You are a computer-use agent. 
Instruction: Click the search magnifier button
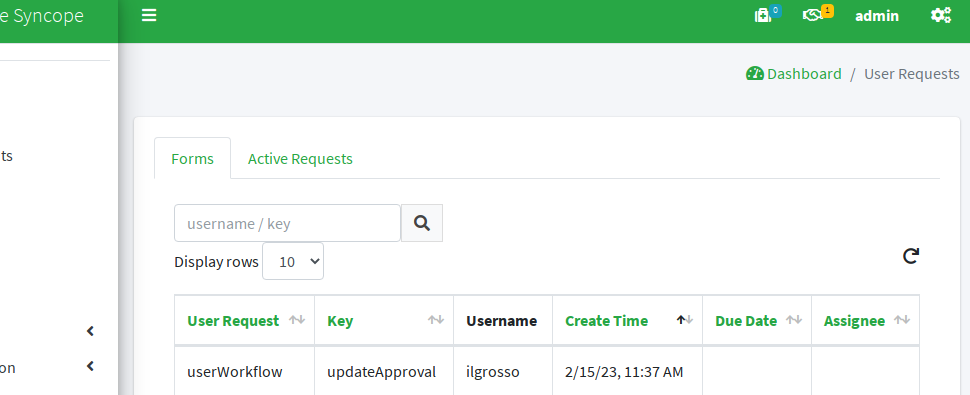[422, 223]
